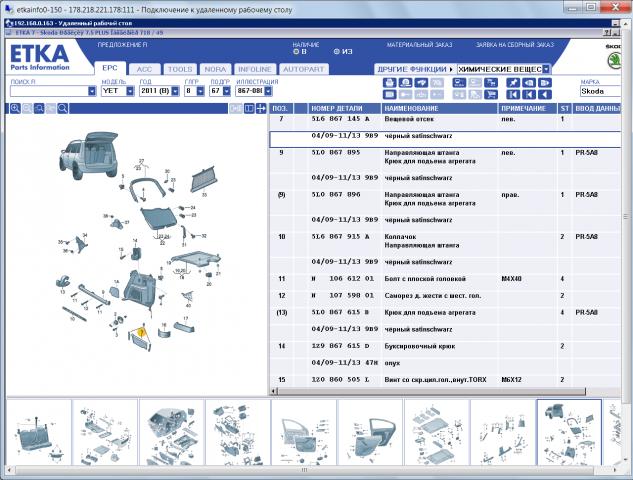Click the skip-back icon in the lower toolbar row
The image size is (633, 480).
click(529, 94)
